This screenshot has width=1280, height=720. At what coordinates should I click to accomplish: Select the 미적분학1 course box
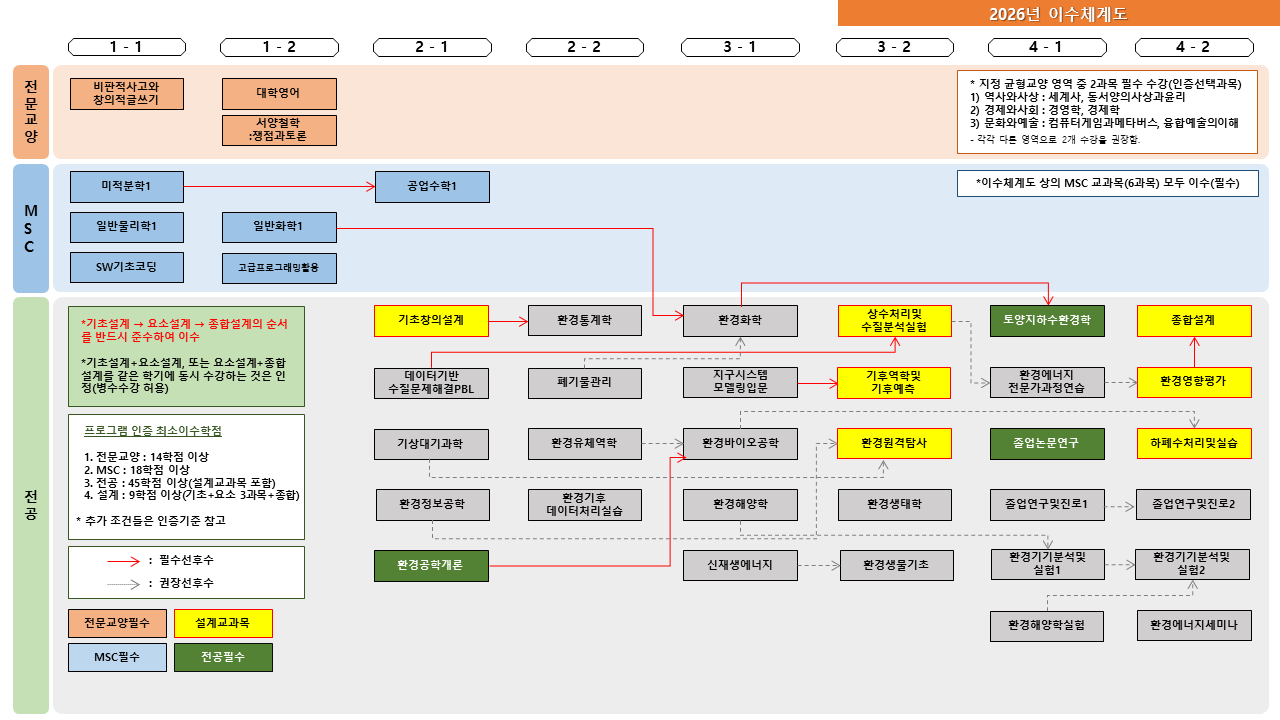pos(127,186)
